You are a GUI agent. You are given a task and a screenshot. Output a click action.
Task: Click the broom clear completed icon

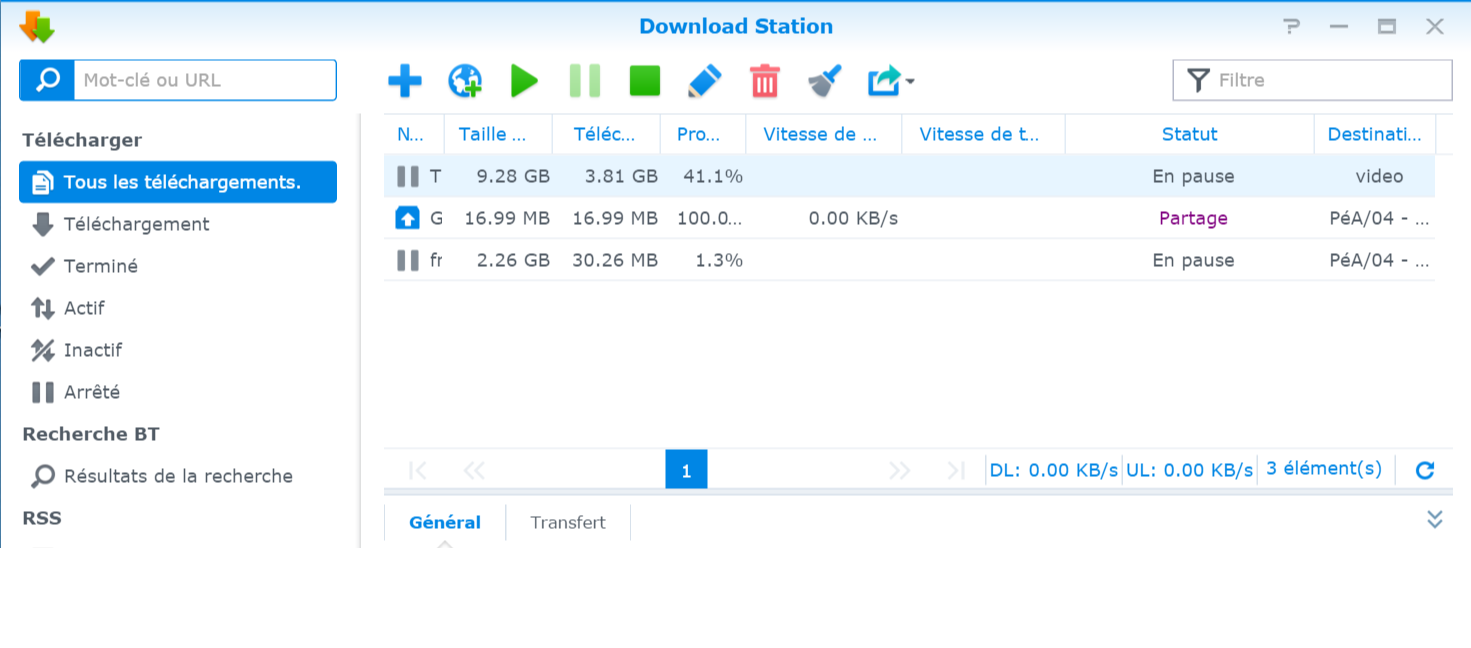(x=825, y=81)
